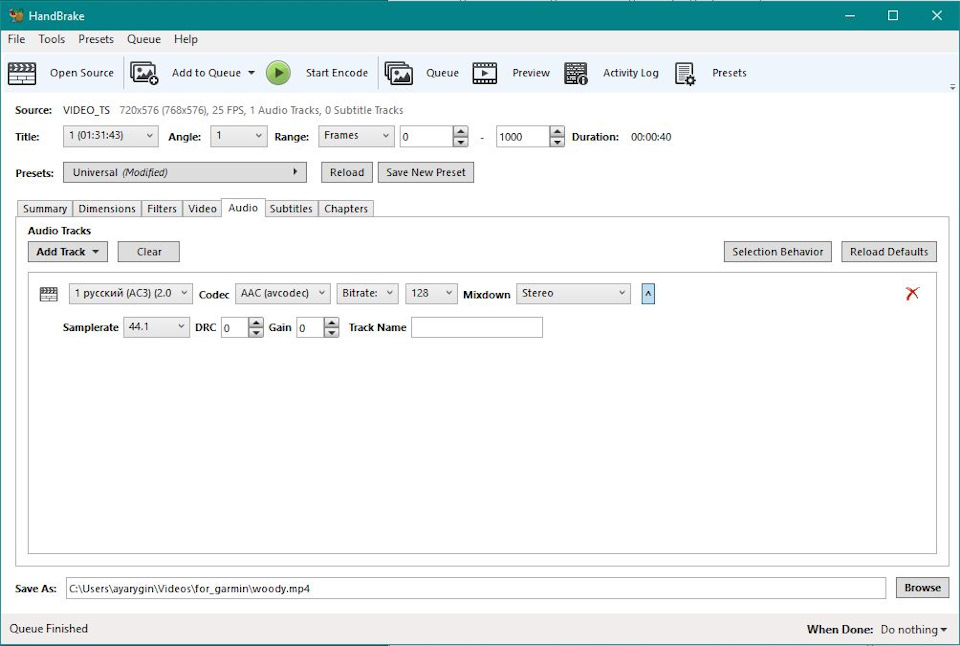Open the Range Frames dropdown
The width and height of the screenshot is (960, 646).
tap(356, 136)
